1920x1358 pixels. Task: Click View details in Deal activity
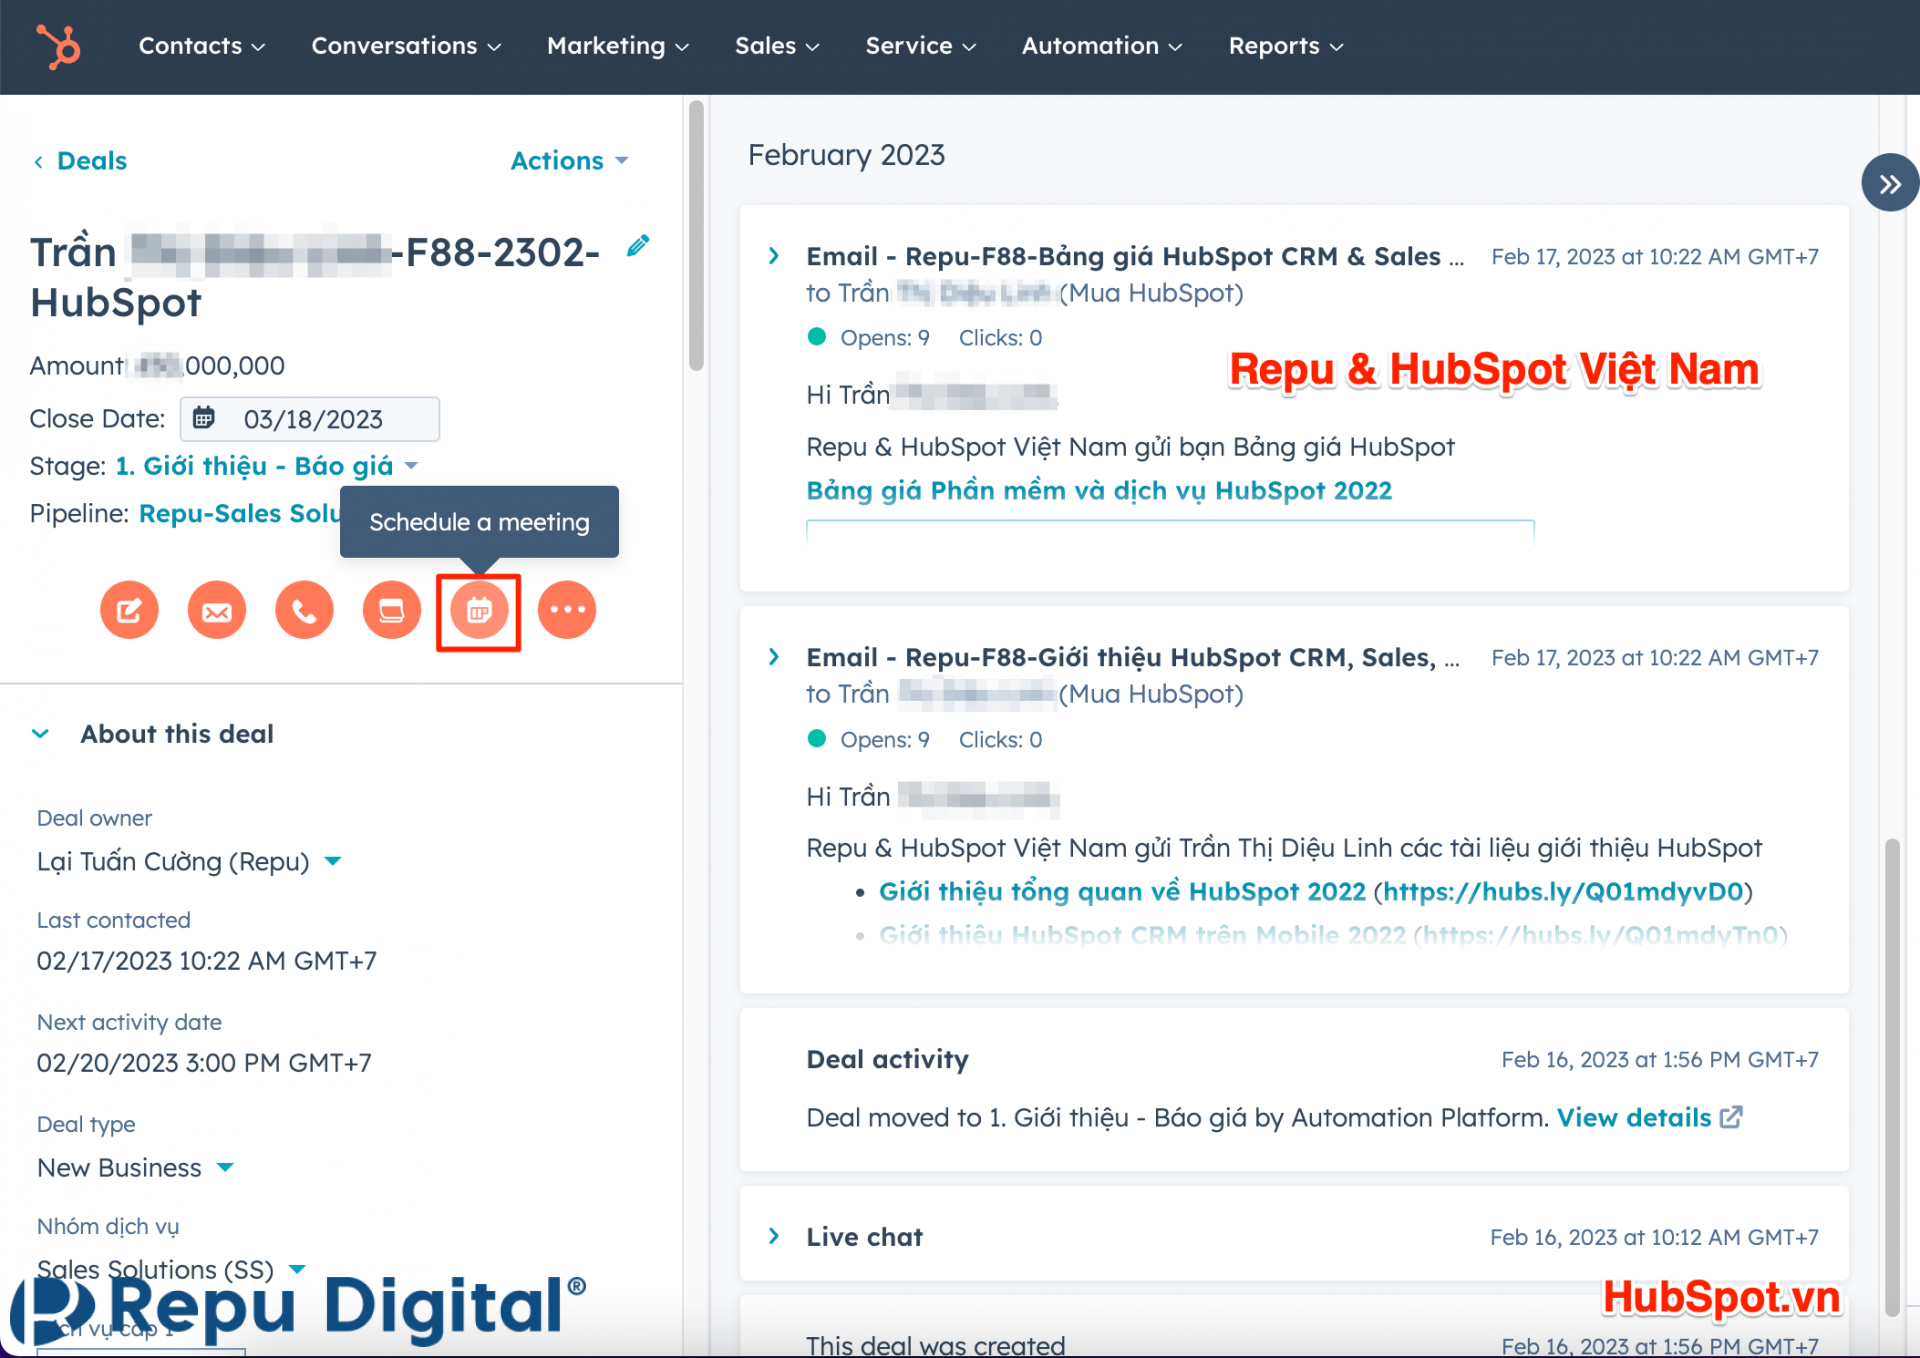point(1634,1117)
